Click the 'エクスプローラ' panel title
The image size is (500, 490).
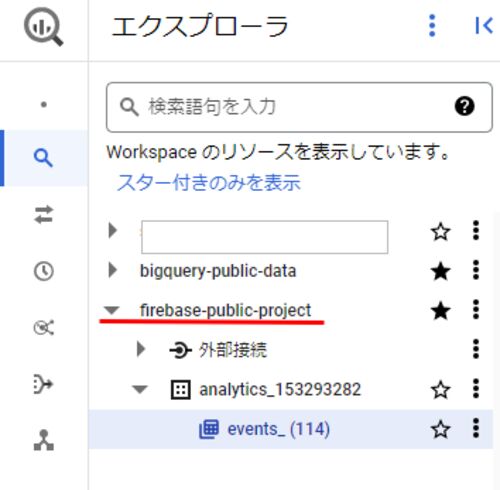[x=199, y=26]
